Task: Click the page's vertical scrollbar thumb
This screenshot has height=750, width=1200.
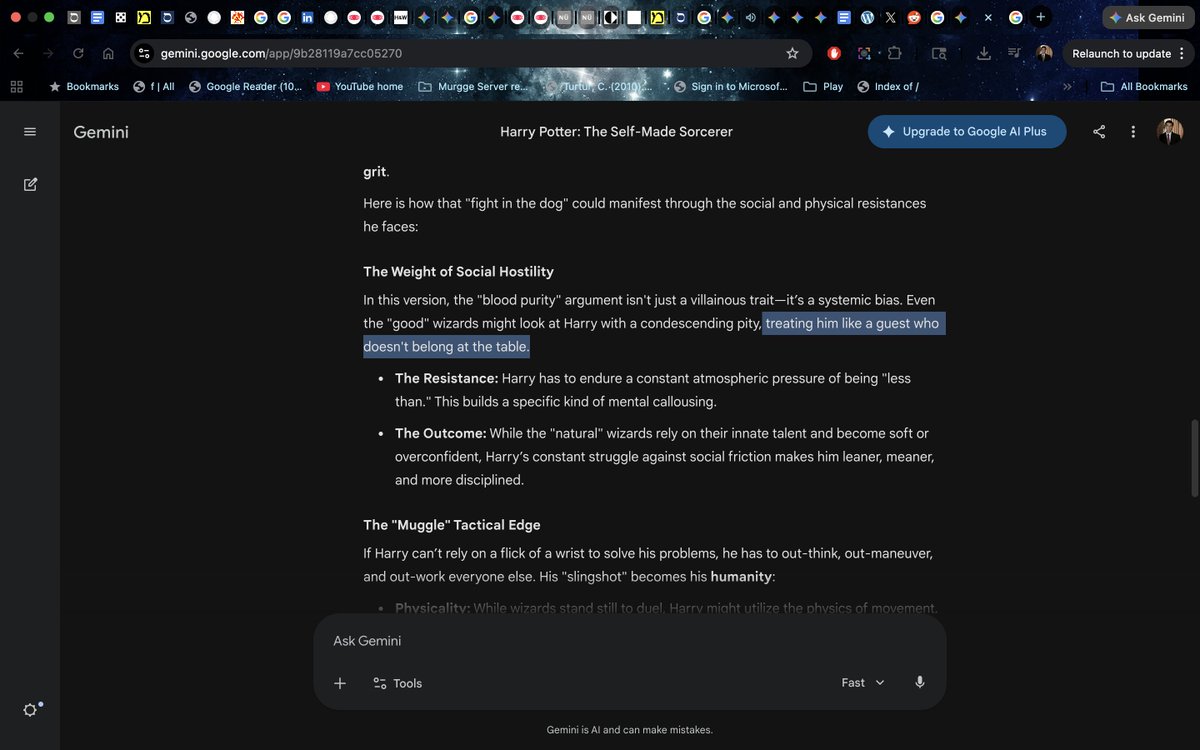Action: pos(1193,458)
